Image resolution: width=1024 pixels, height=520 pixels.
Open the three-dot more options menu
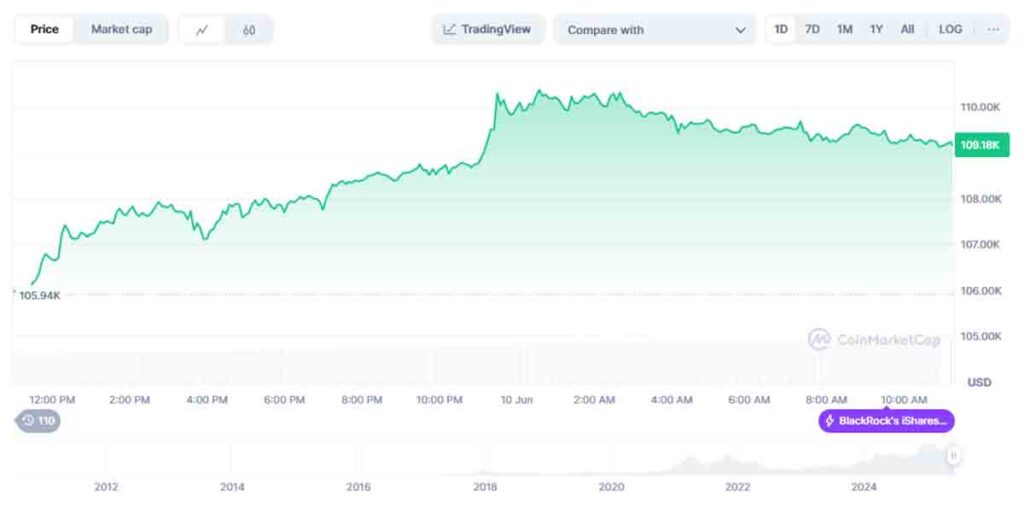tap(993, 29)
